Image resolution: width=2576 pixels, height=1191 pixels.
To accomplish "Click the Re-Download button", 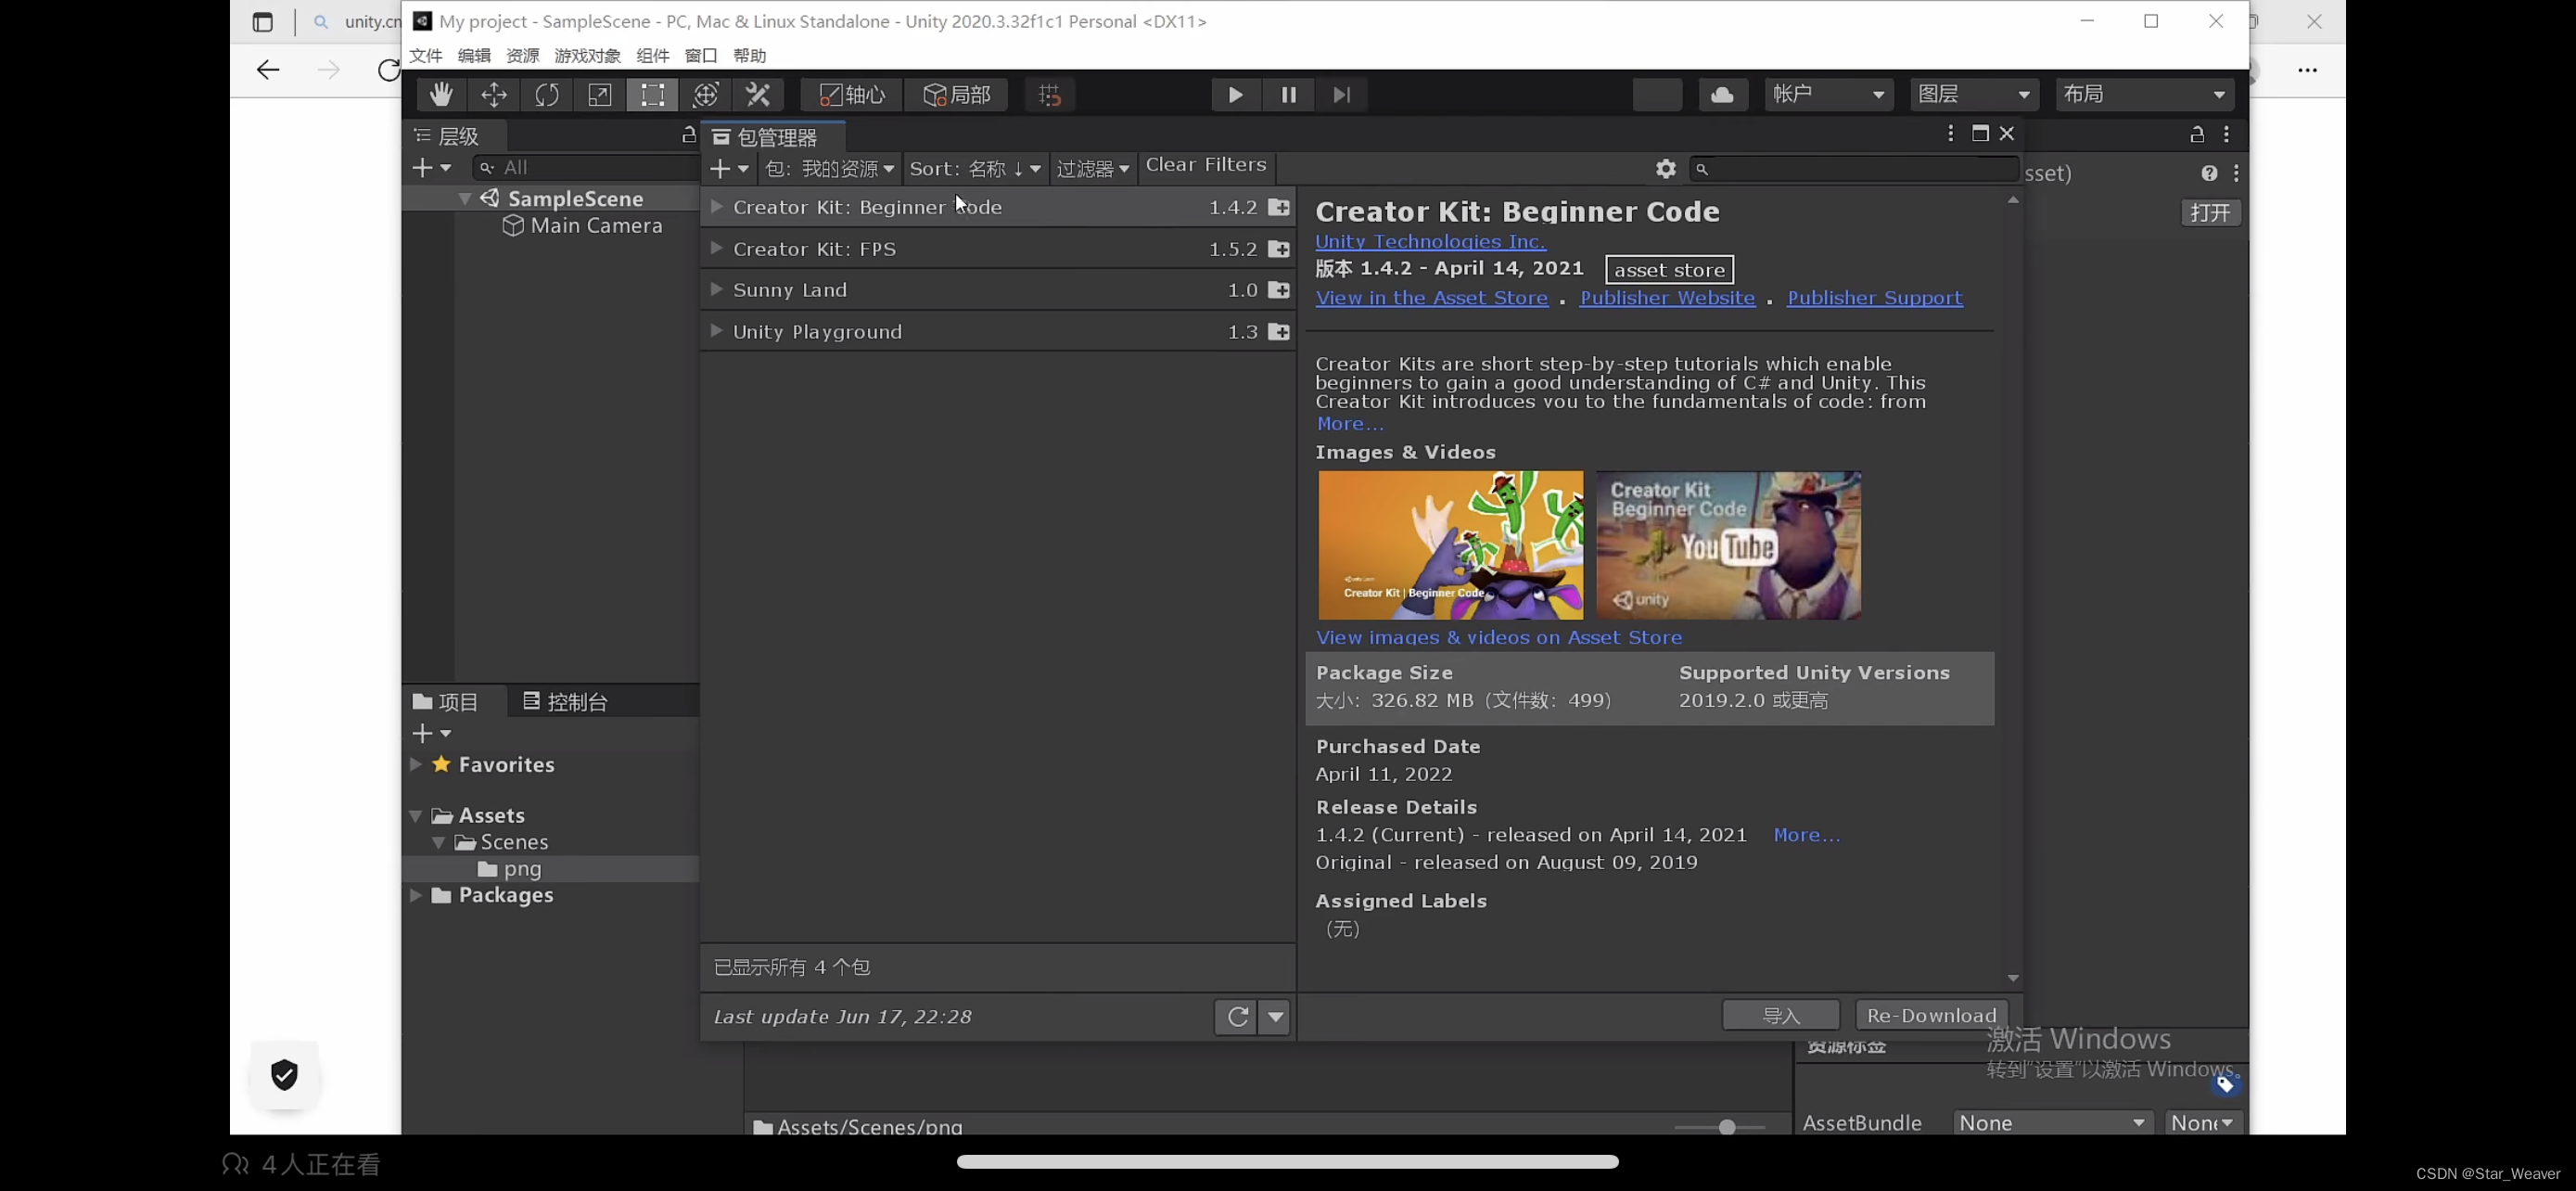I will point(1931,1016).
